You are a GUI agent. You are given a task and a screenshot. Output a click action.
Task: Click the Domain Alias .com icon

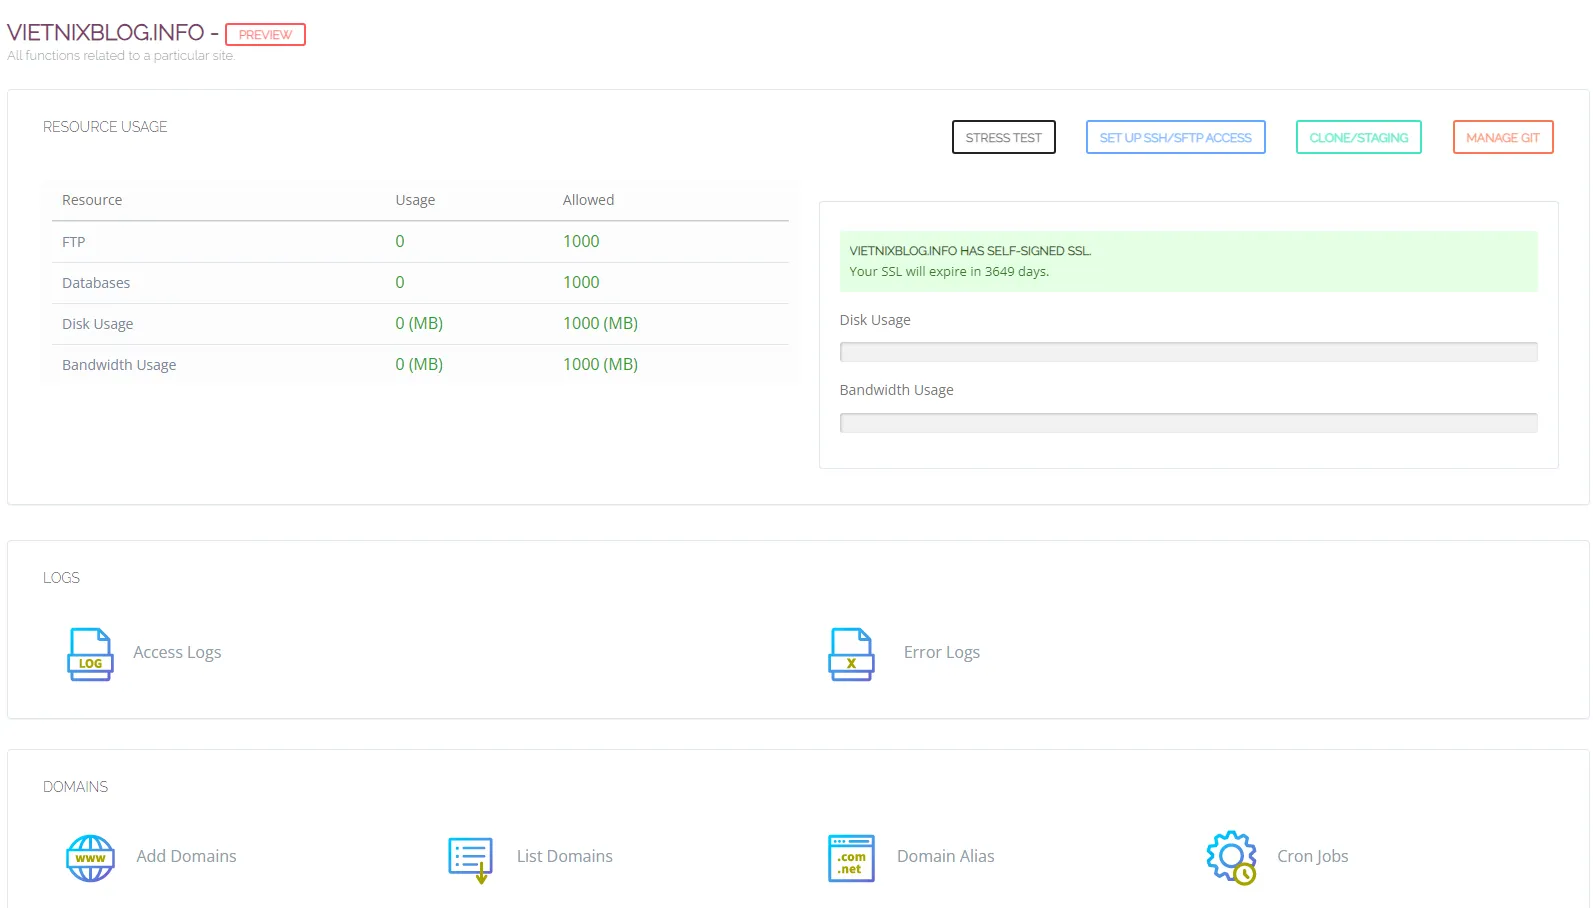(851, 858)
